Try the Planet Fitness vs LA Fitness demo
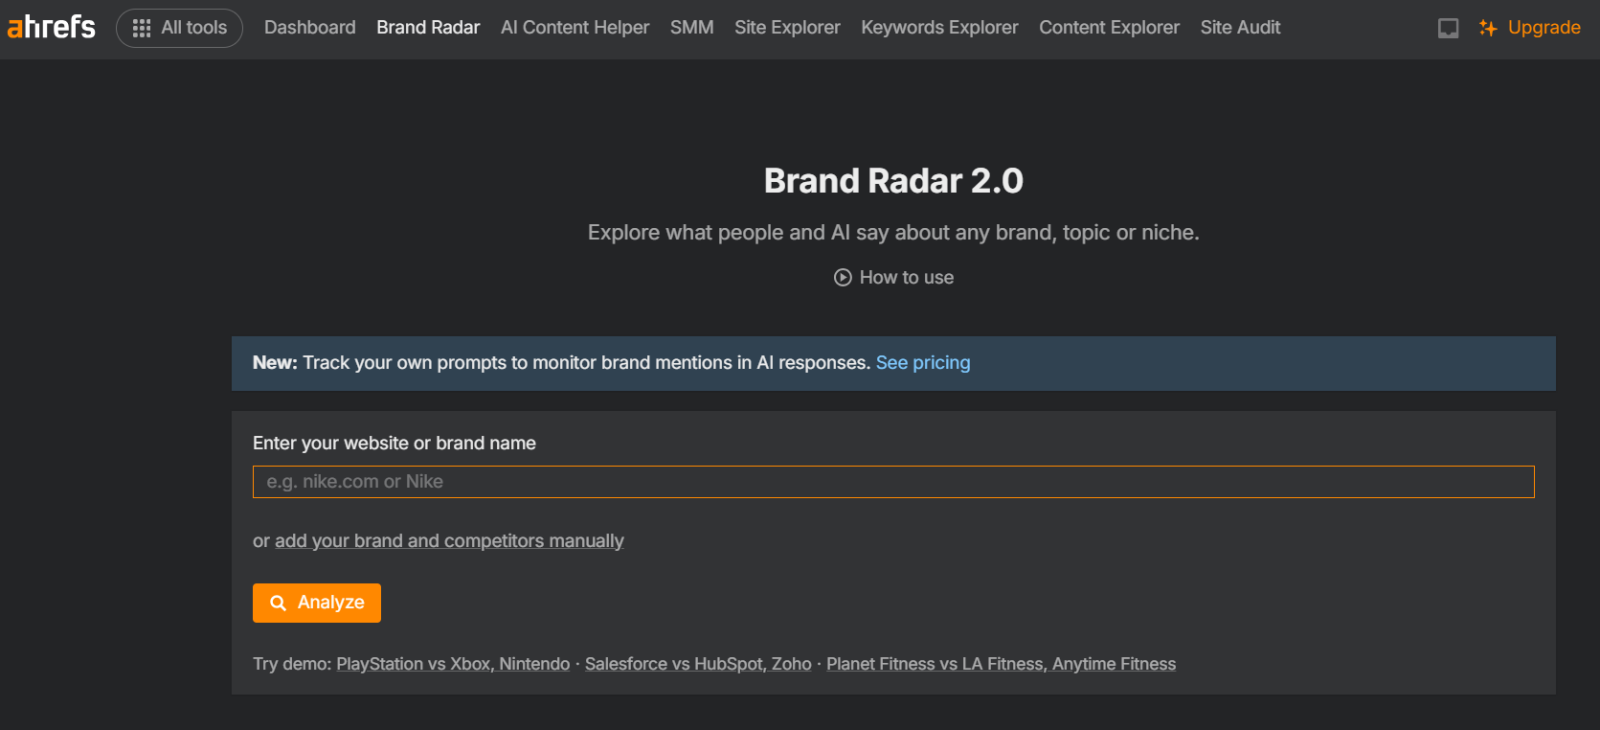Image resolution: width=1600 pixels, height=730 pixels. (1001, 664)
